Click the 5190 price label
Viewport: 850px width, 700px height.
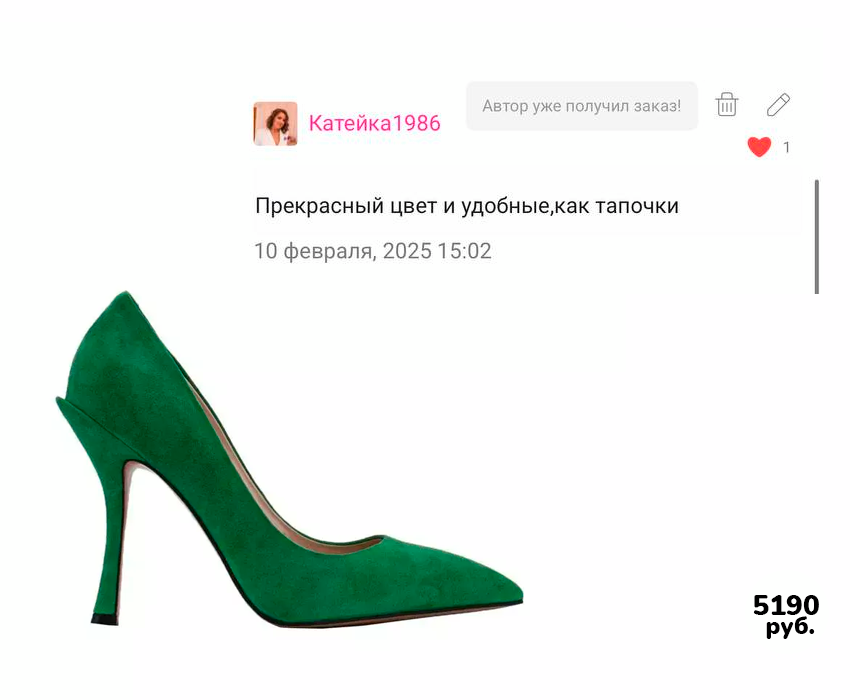(786, 605)
